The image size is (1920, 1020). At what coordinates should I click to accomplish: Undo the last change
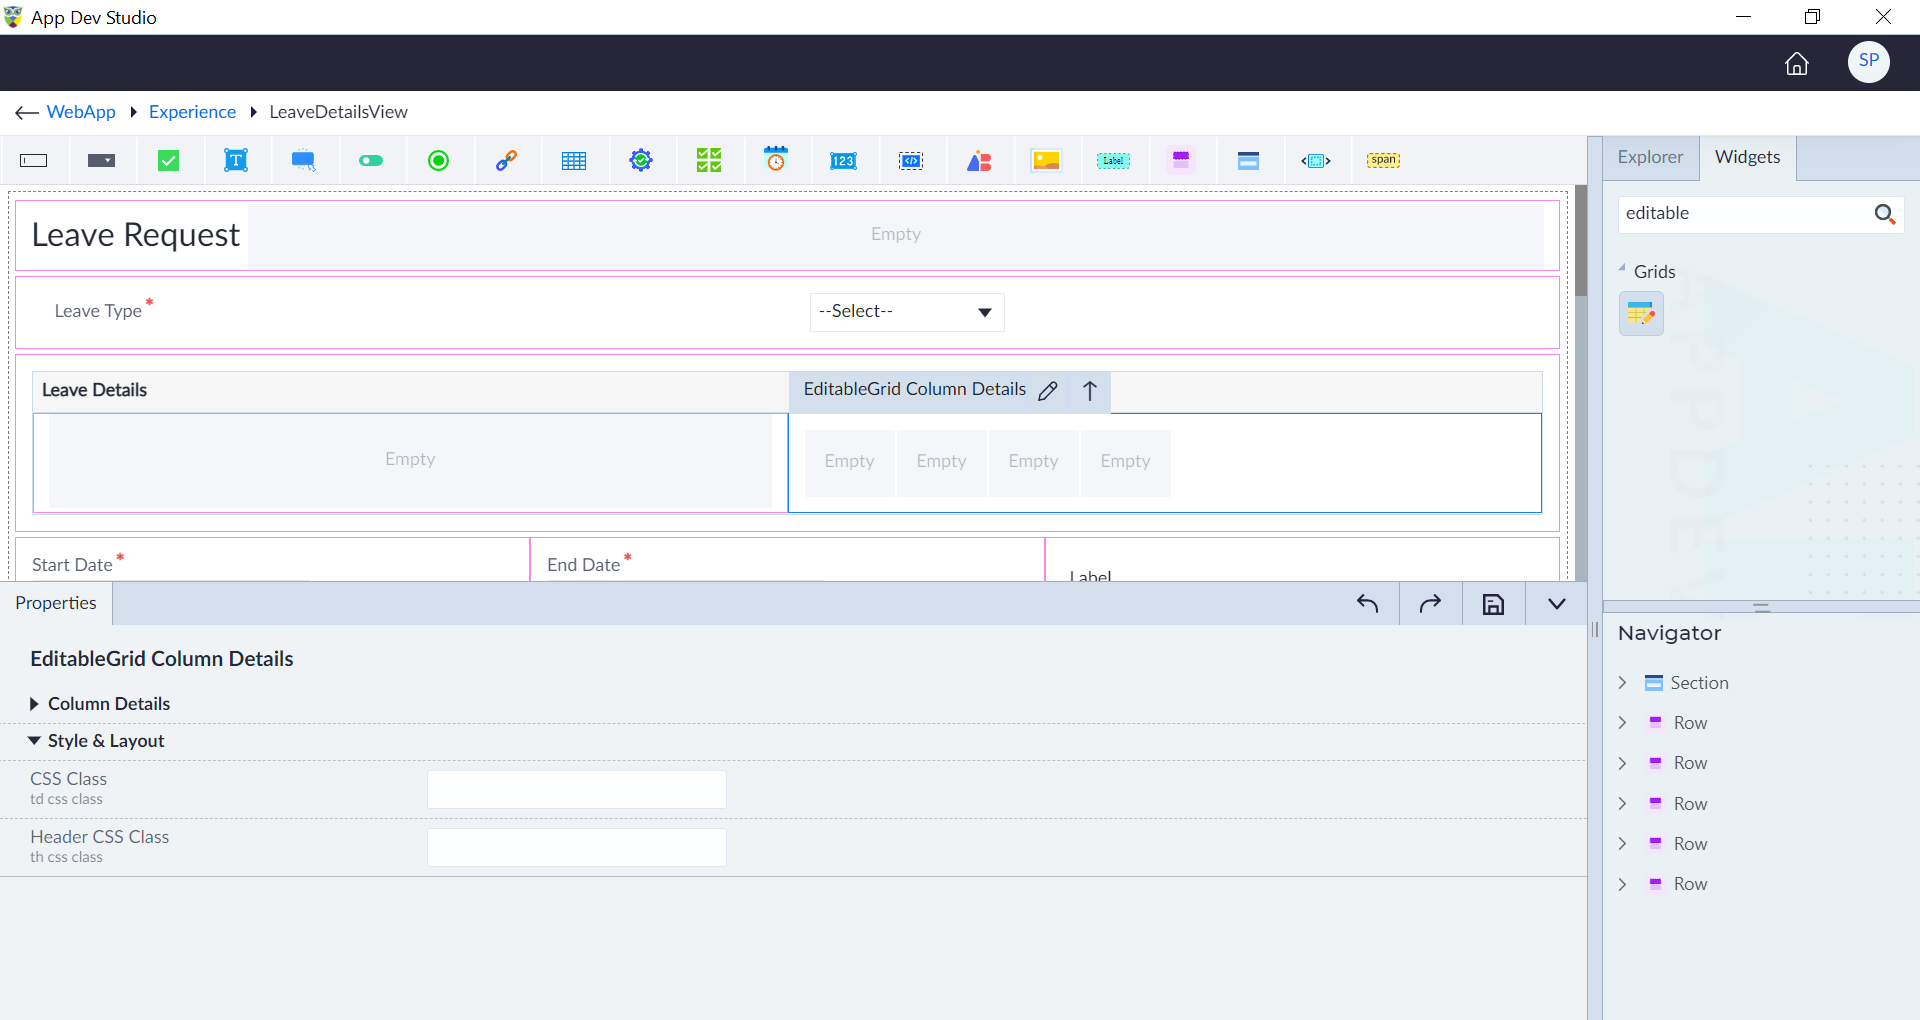(x=1367, y=604)
